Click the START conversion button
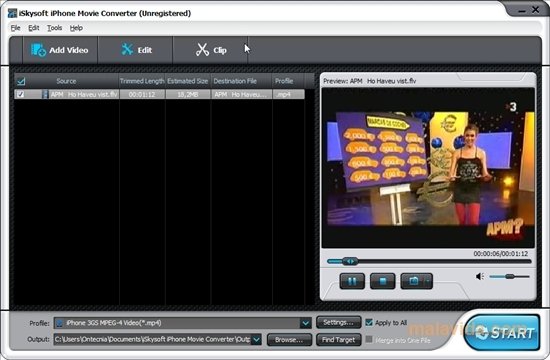Image resolution: width=550 pixels, height=360 pixels. tap(502, 332)
